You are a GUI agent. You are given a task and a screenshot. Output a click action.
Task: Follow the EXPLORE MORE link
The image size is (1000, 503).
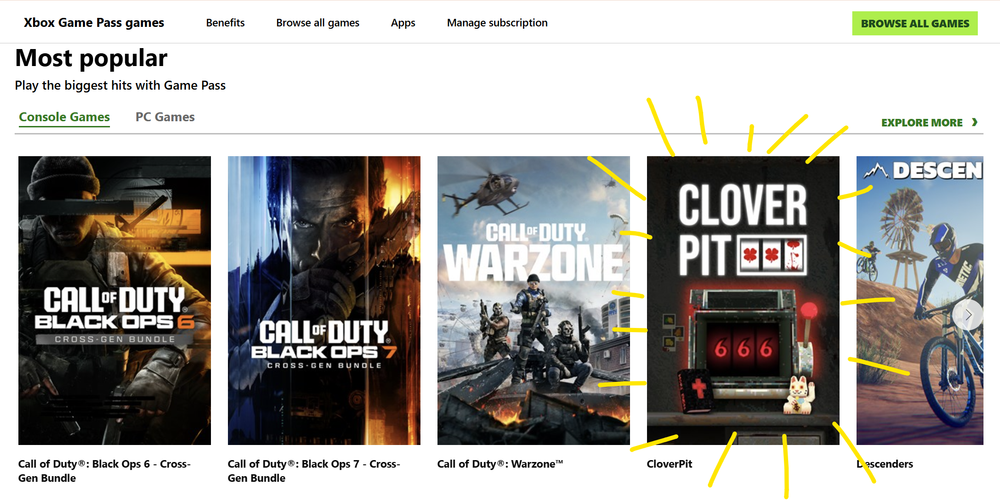(921, 123)
